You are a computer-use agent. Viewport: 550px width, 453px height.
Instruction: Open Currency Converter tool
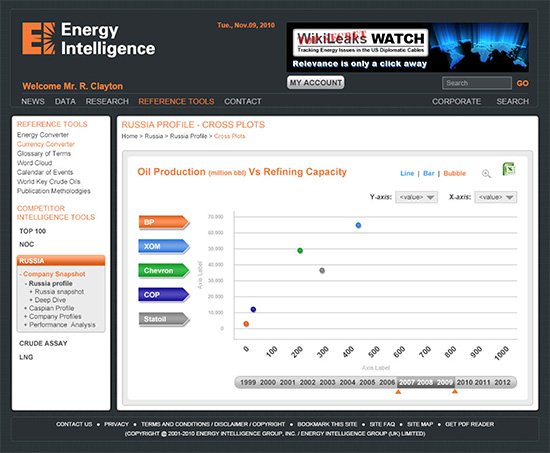[x=46, y=144]
